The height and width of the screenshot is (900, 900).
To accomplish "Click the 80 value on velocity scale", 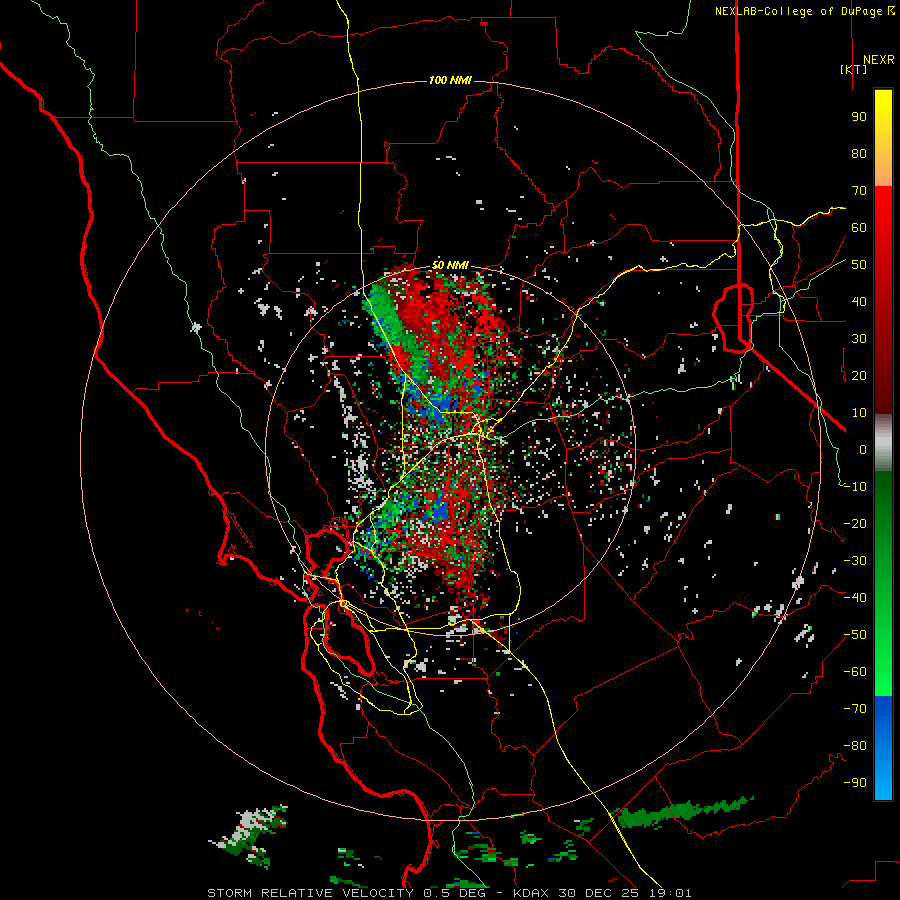I will tap(859, 153).
